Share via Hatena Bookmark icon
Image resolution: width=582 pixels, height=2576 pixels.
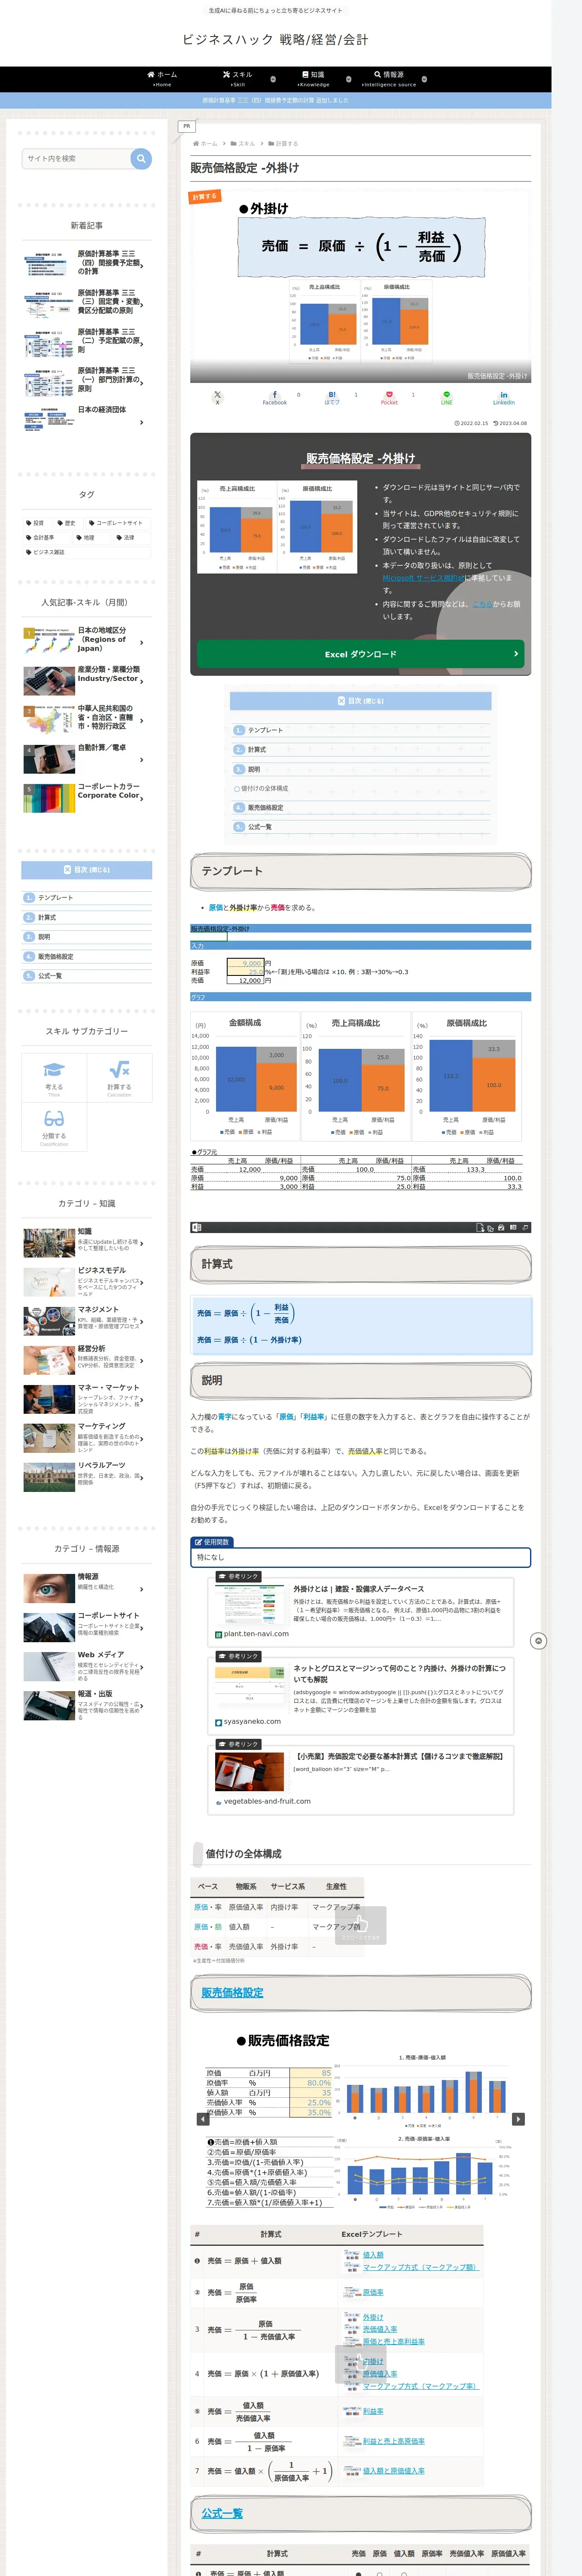pos(332,397)
